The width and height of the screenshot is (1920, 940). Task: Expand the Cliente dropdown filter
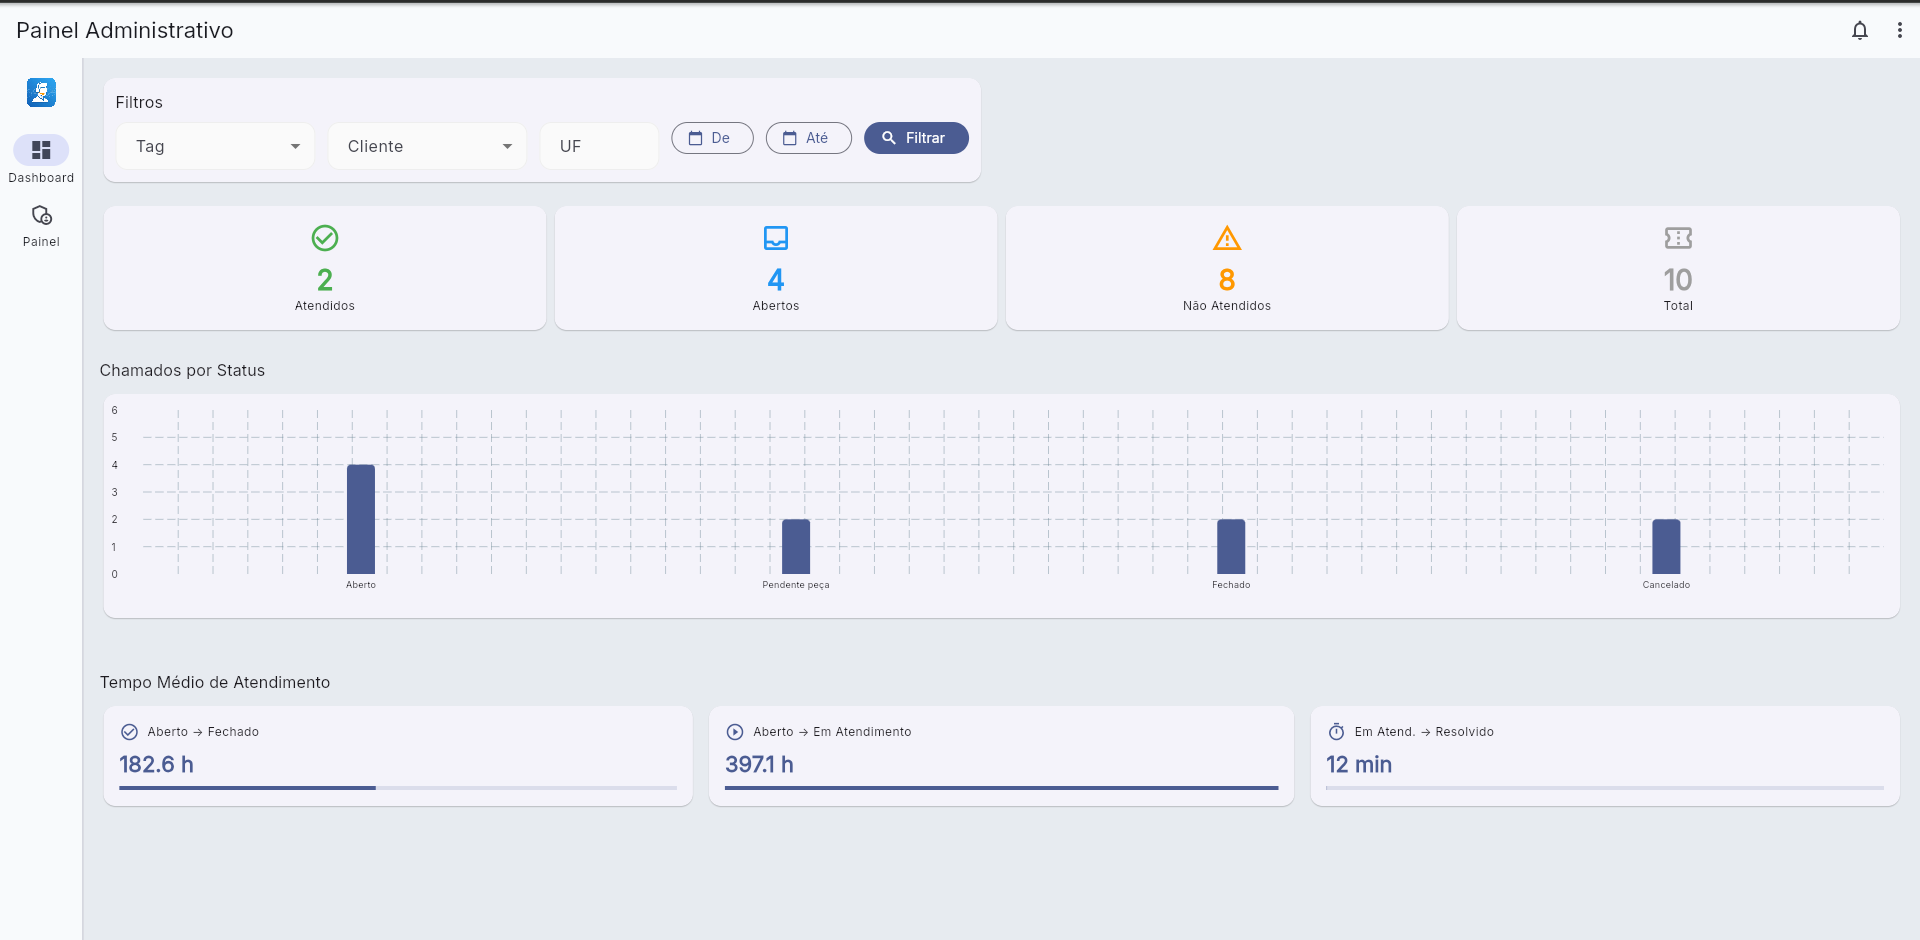tap(427, 146)
